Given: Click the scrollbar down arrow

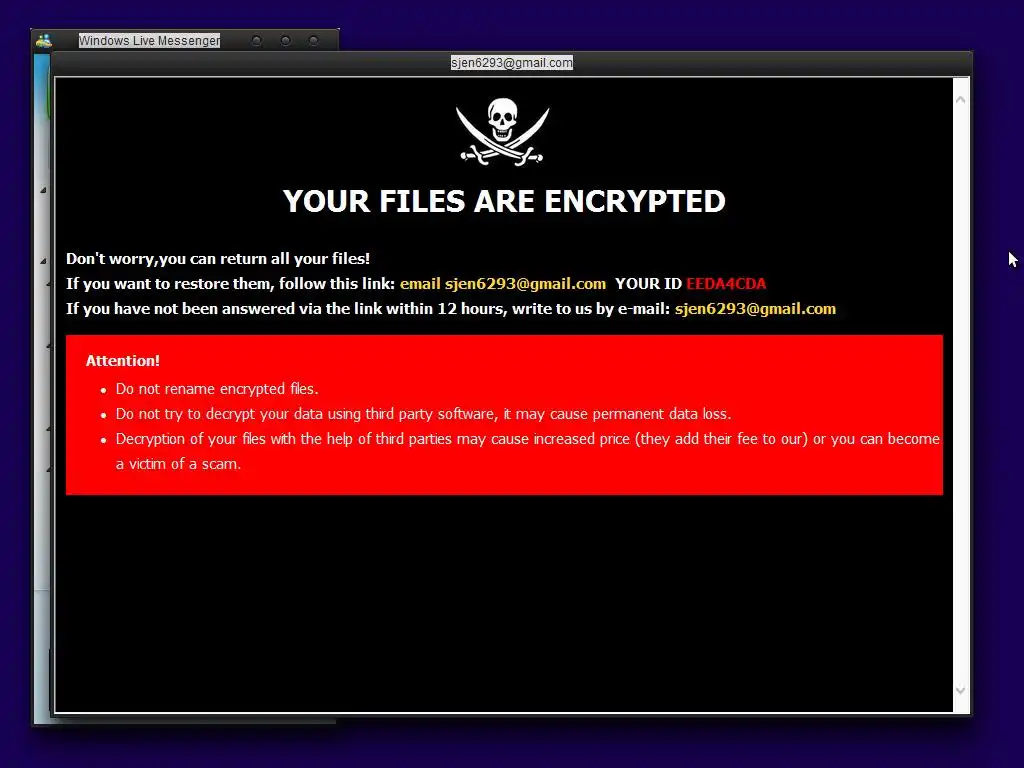Looking at the screenshot, I should tap(961, 690).
